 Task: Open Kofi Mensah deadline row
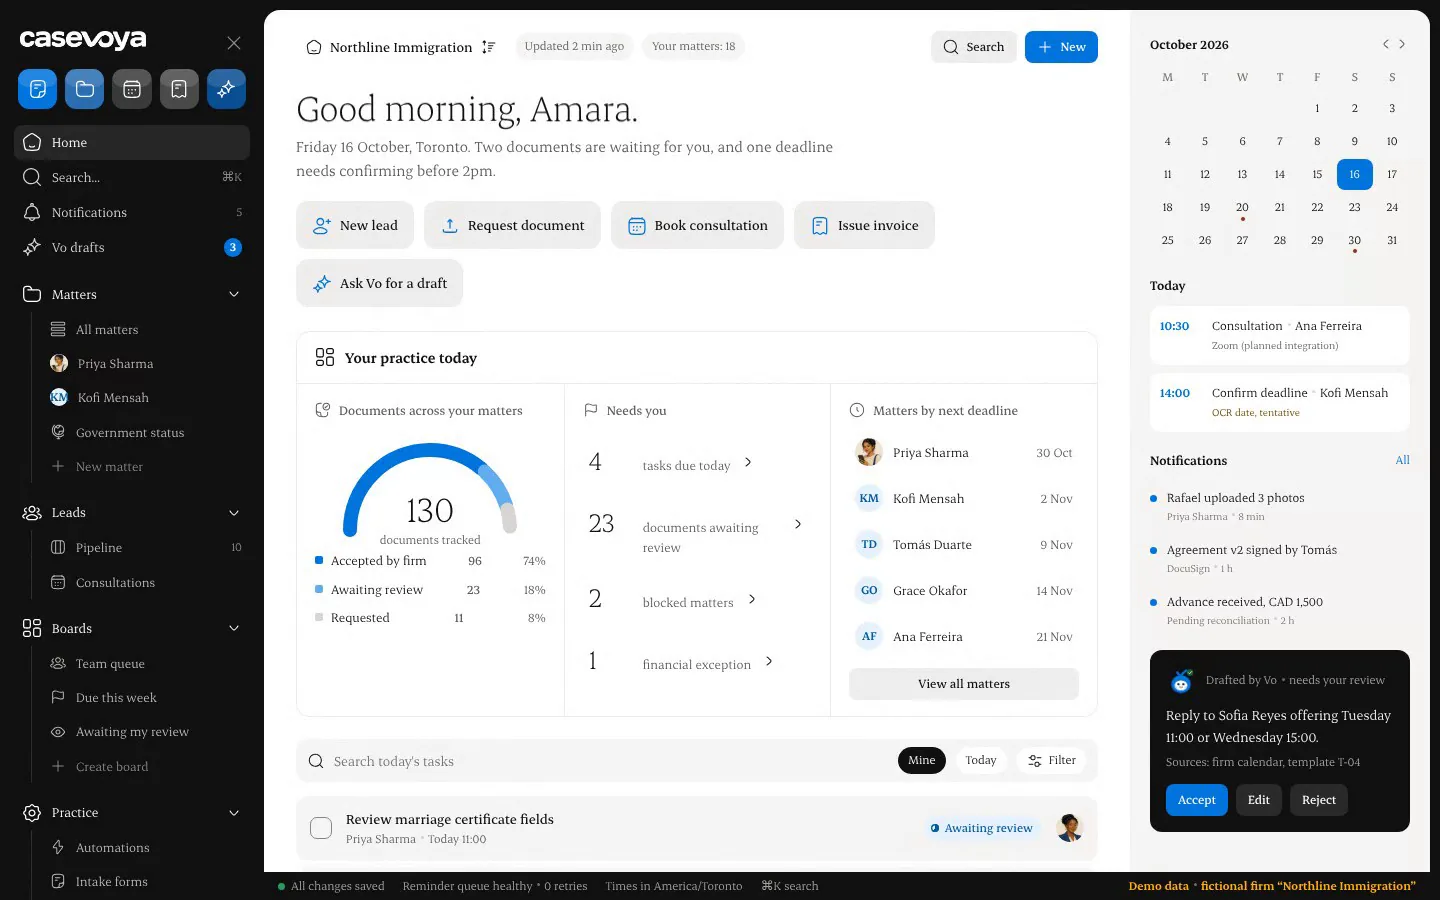(964, 498)
